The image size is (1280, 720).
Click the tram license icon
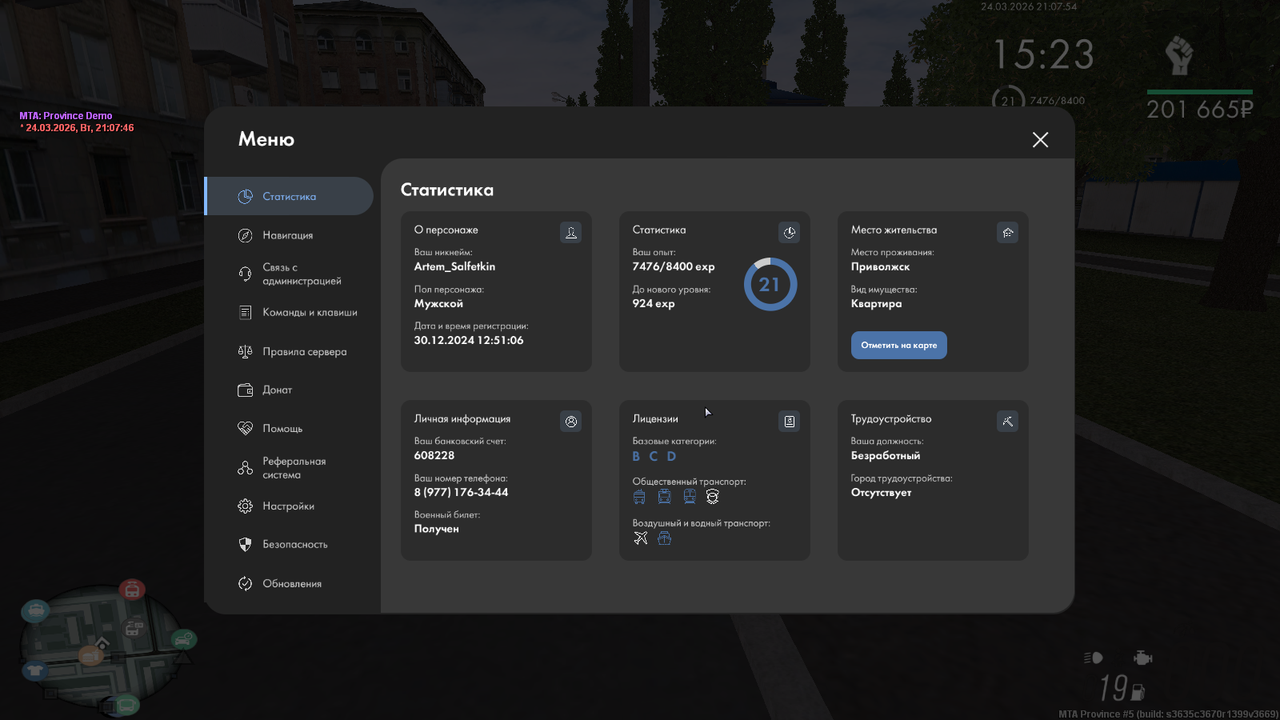click(x=664, y=497)
